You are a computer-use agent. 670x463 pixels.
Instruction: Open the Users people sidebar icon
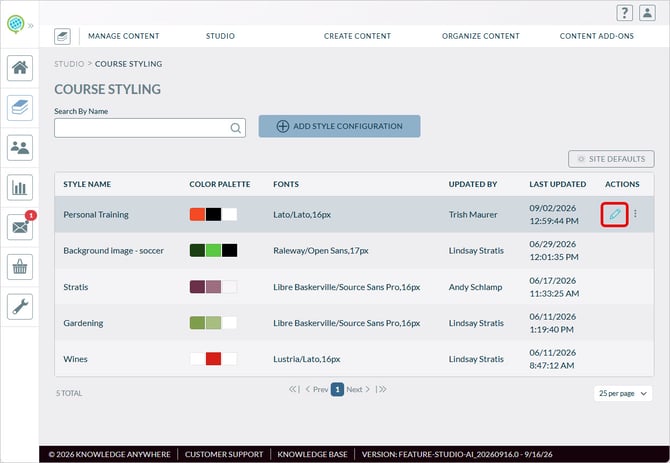coord(20,148)
